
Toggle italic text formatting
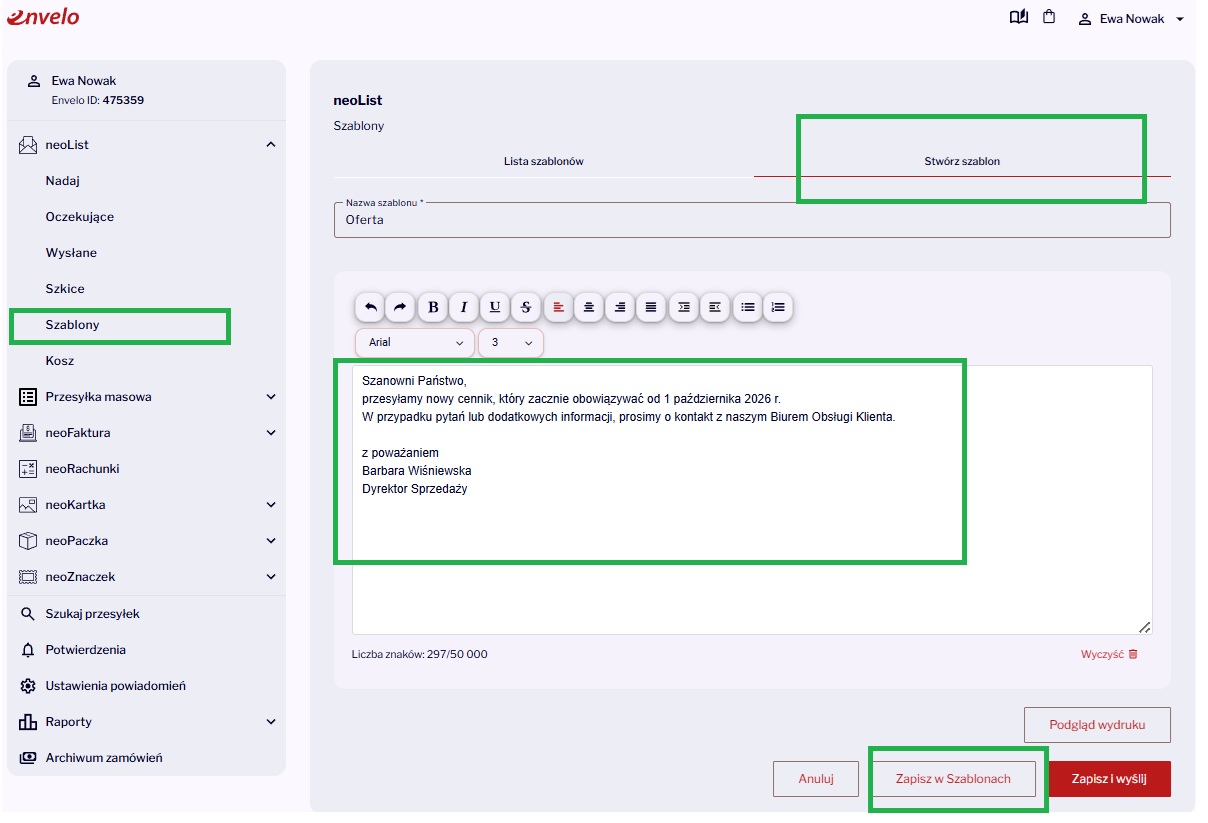click(464, 307)
